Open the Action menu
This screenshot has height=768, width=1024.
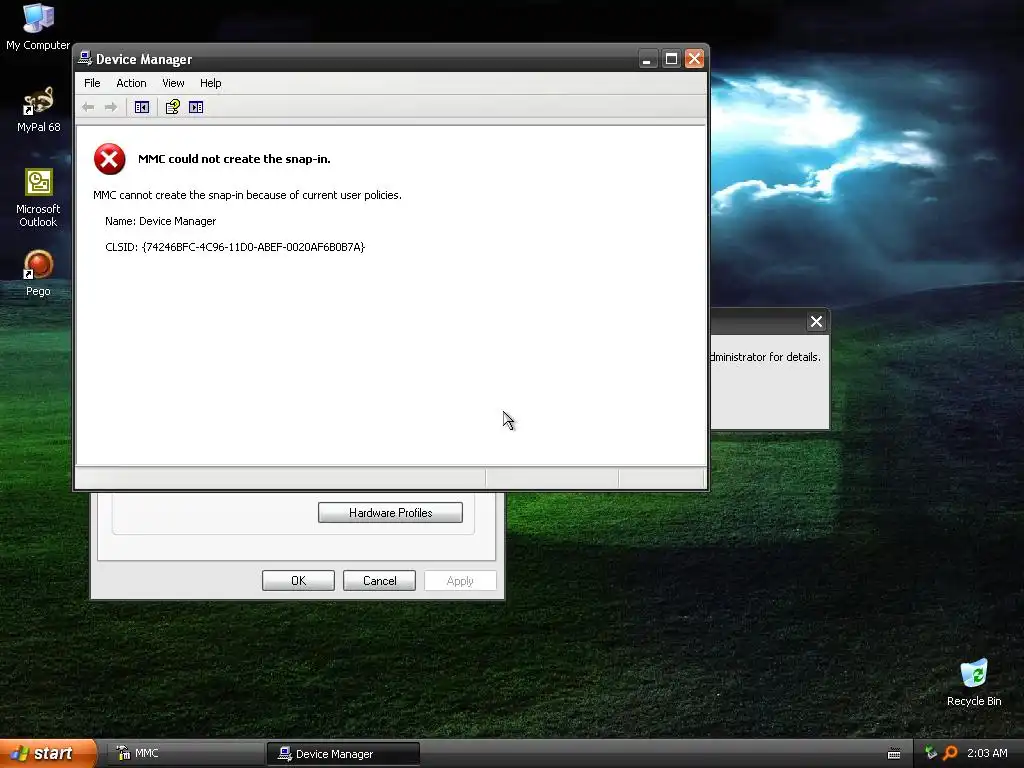point(131,83)
